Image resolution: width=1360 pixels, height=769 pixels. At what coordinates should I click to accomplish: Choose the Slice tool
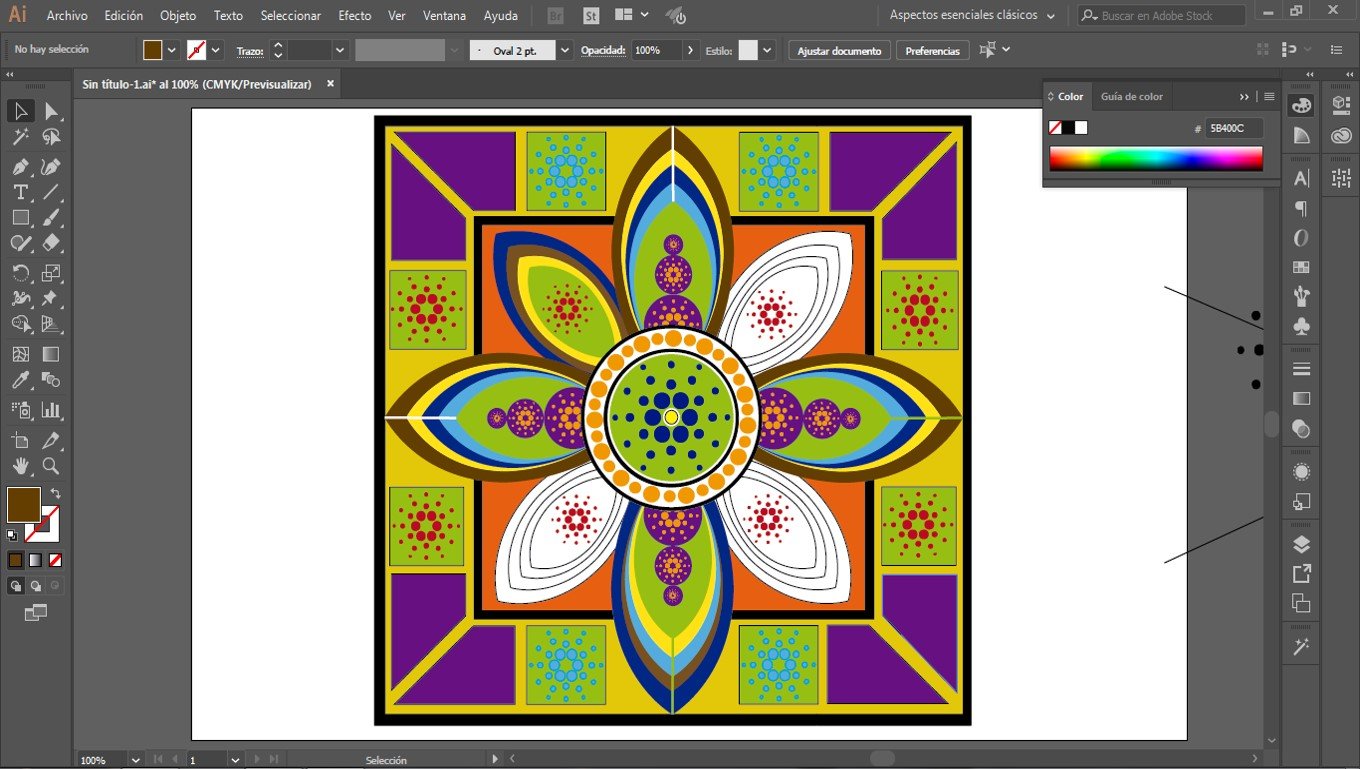(51, 441)
